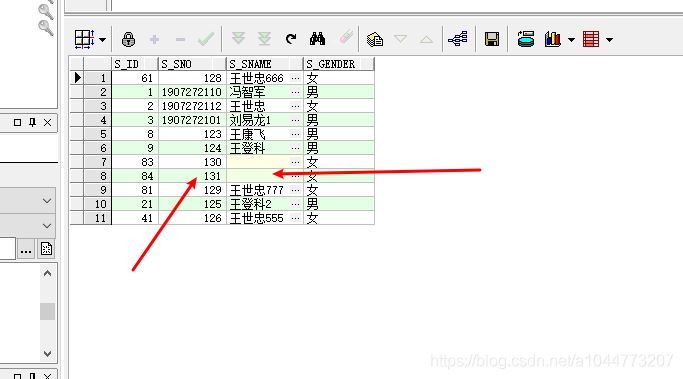Open query by example icon
Screen dimensions: 683x379
pyautogui.click(x=375, y=39)
